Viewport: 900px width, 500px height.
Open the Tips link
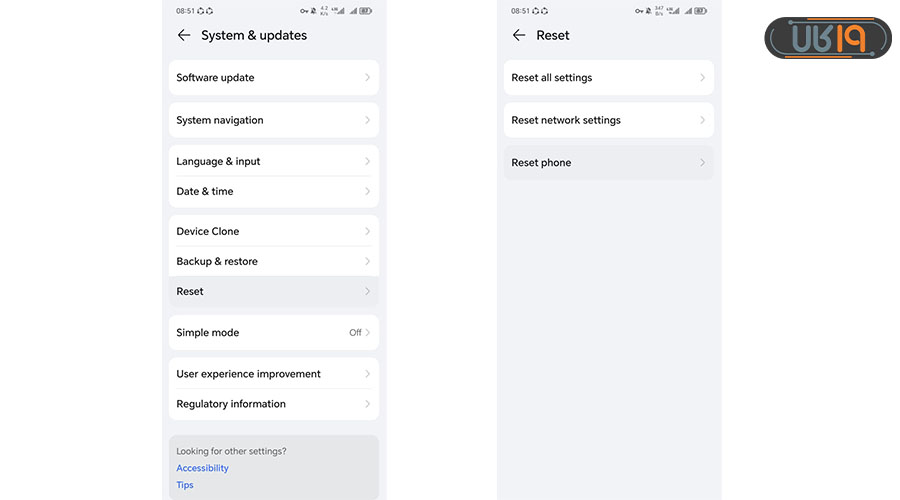pyautogui.click(x=185, y=485)
